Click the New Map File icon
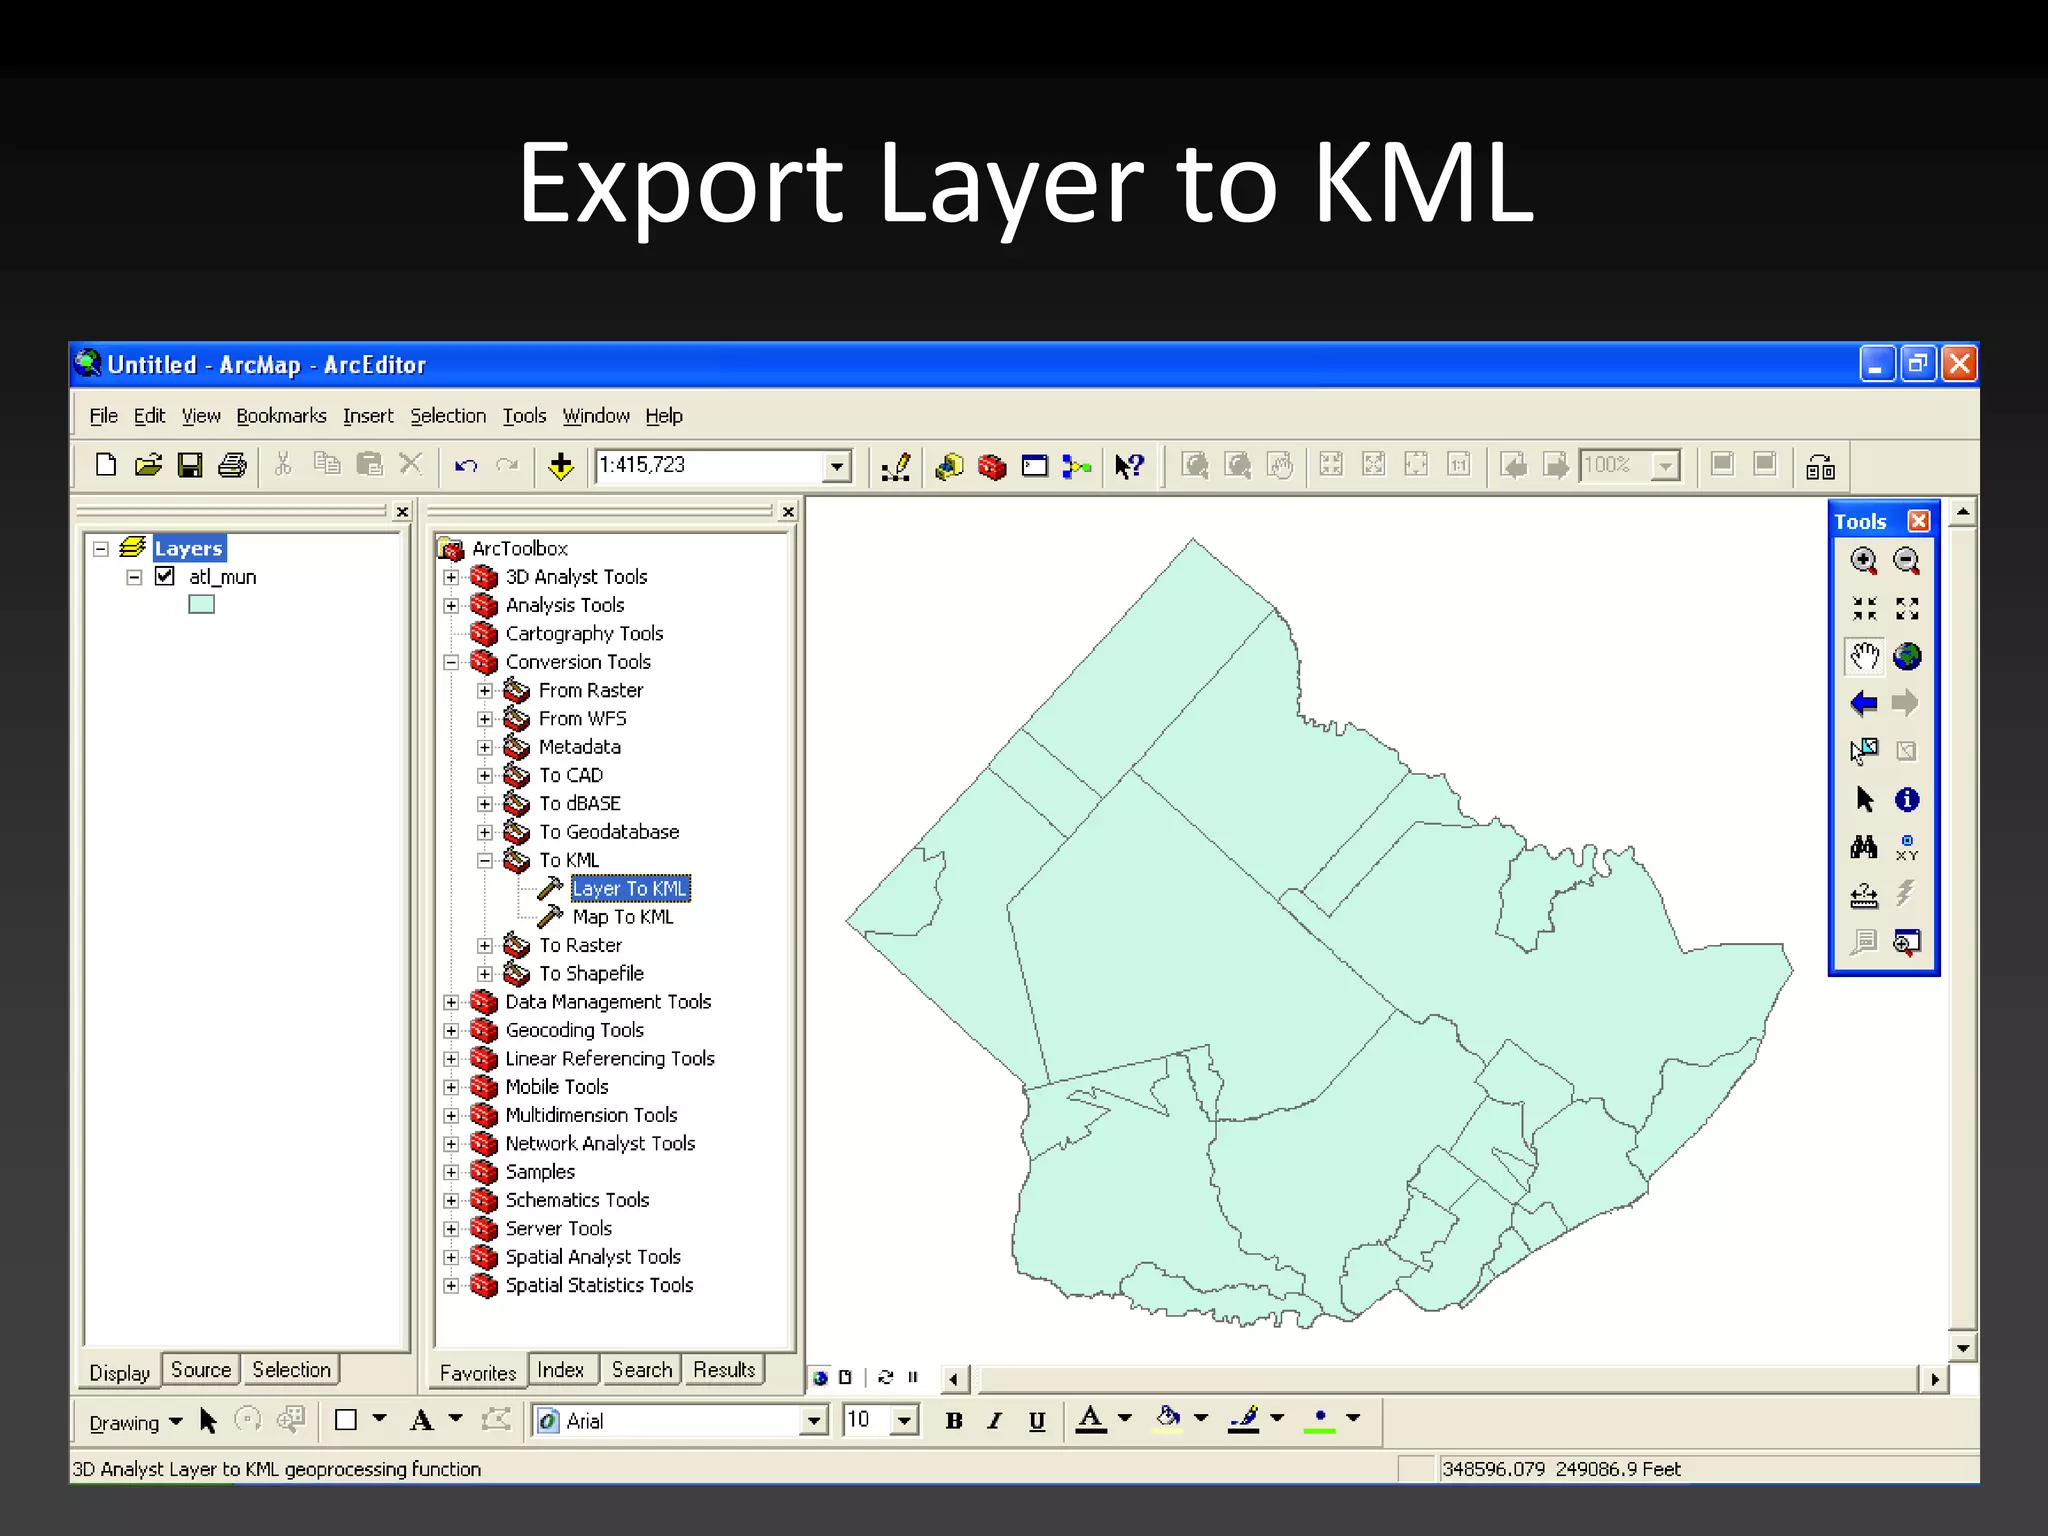This screenshot has width=2048, height=1536. (105, 465)
